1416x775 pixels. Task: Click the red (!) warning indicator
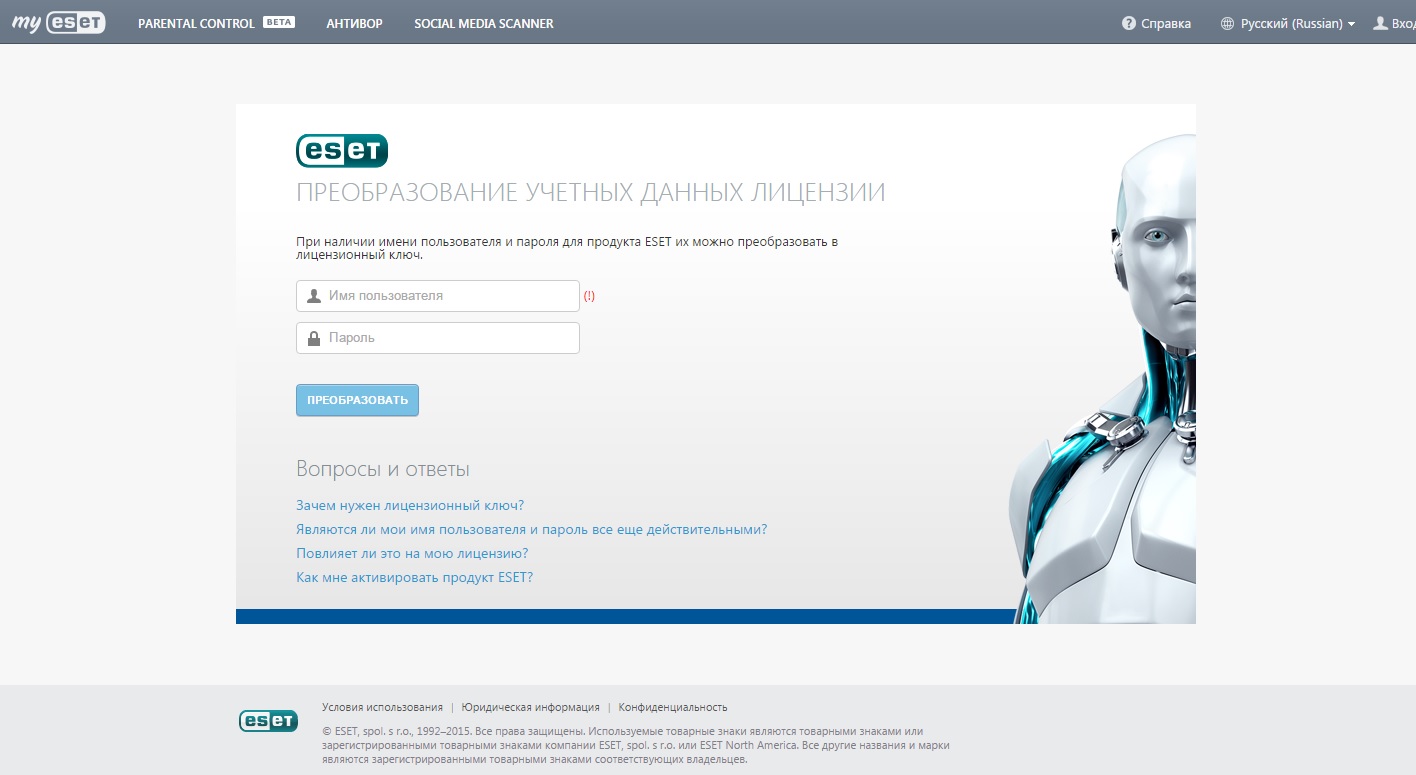pos(589,296)
